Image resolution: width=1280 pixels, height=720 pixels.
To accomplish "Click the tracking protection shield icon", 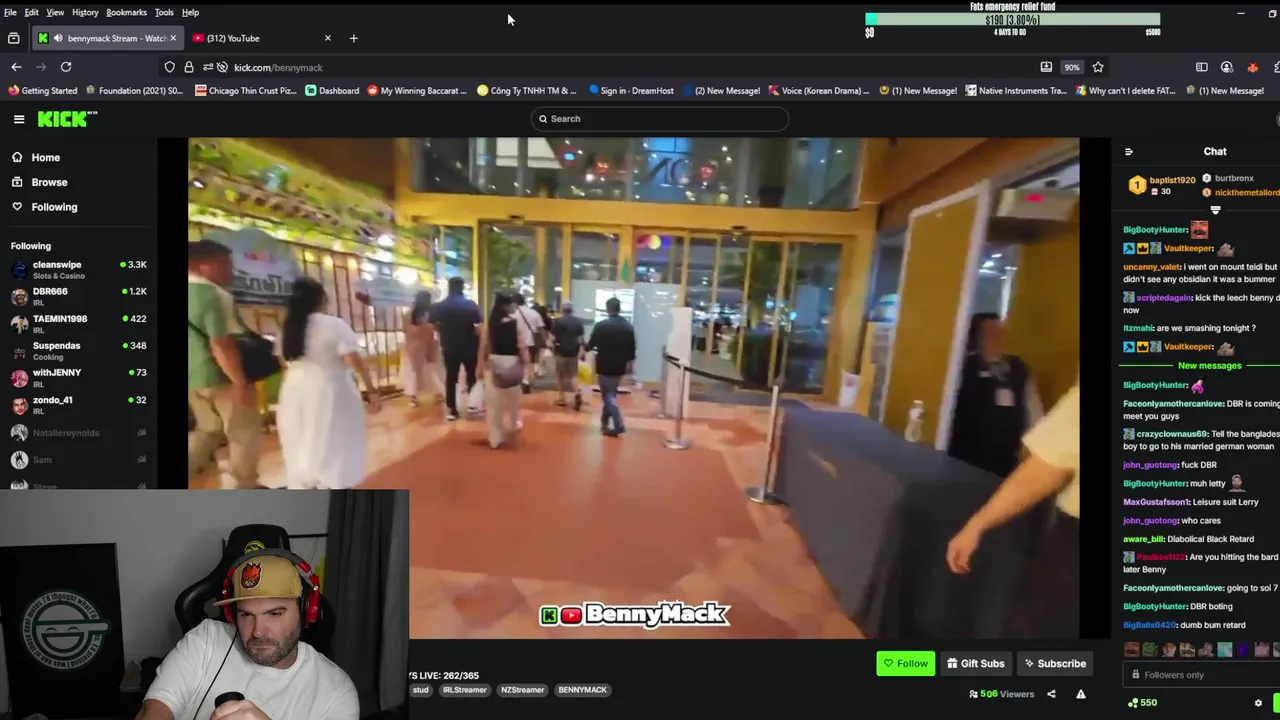I will [x=170, y=67].
